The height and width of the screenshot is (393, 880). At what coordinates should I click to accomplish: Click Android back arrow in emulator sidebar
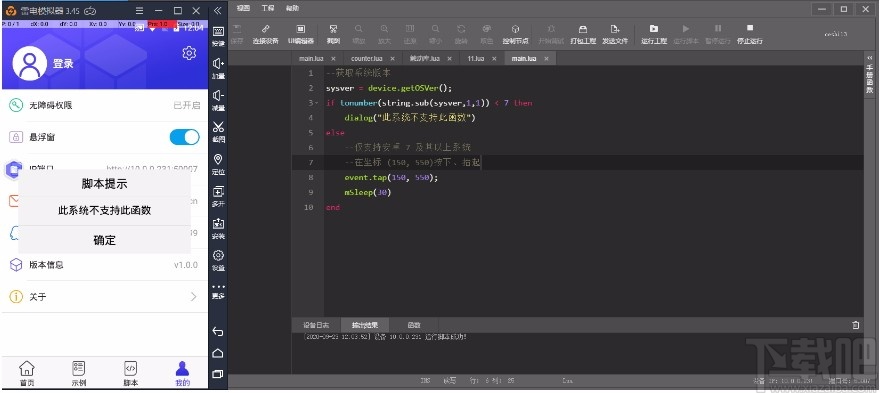[x=218, y=331]
